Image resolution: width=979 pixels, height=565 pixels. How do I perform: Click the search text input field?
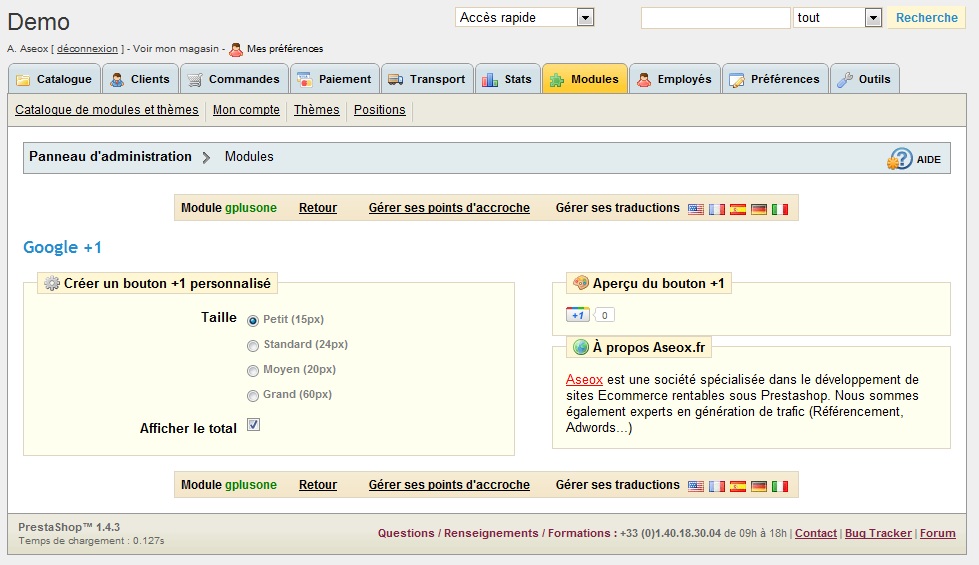tap(716, 17)
